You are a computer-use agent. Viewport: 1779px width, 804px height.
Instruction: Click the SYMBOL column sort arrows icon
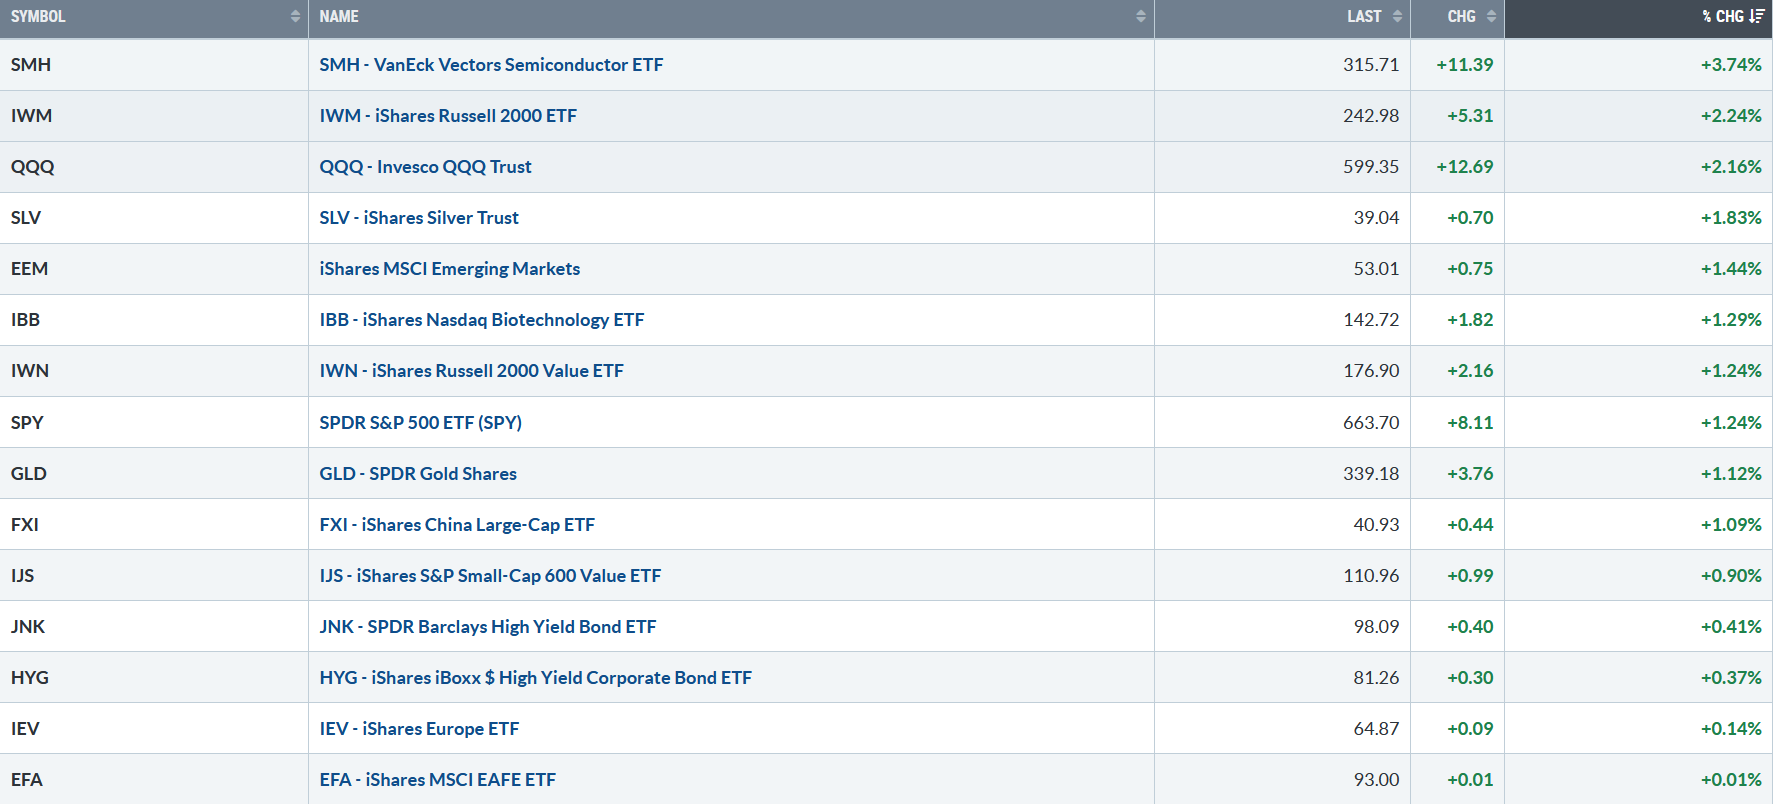(295, 17)
